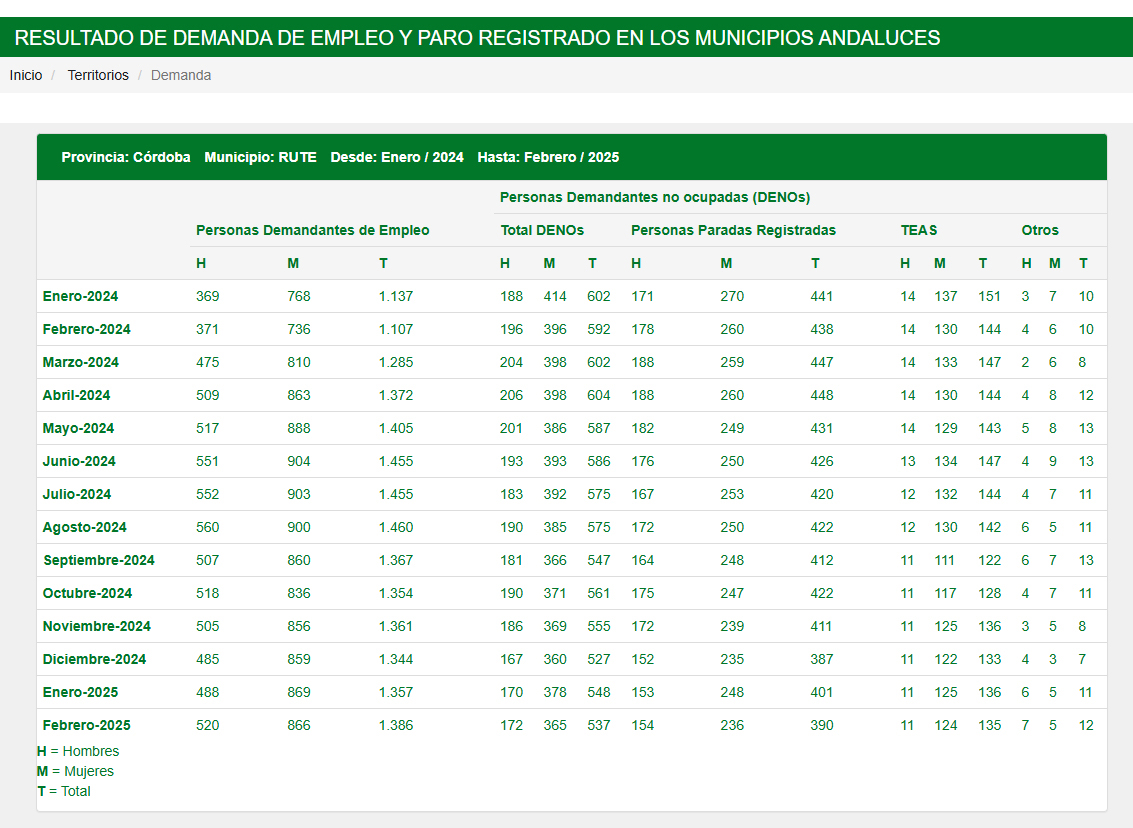1133x828 pixels.
Task: Click the Personas Demandantes no ocupadas (DENOs) header
Action: tap(654, 197)
